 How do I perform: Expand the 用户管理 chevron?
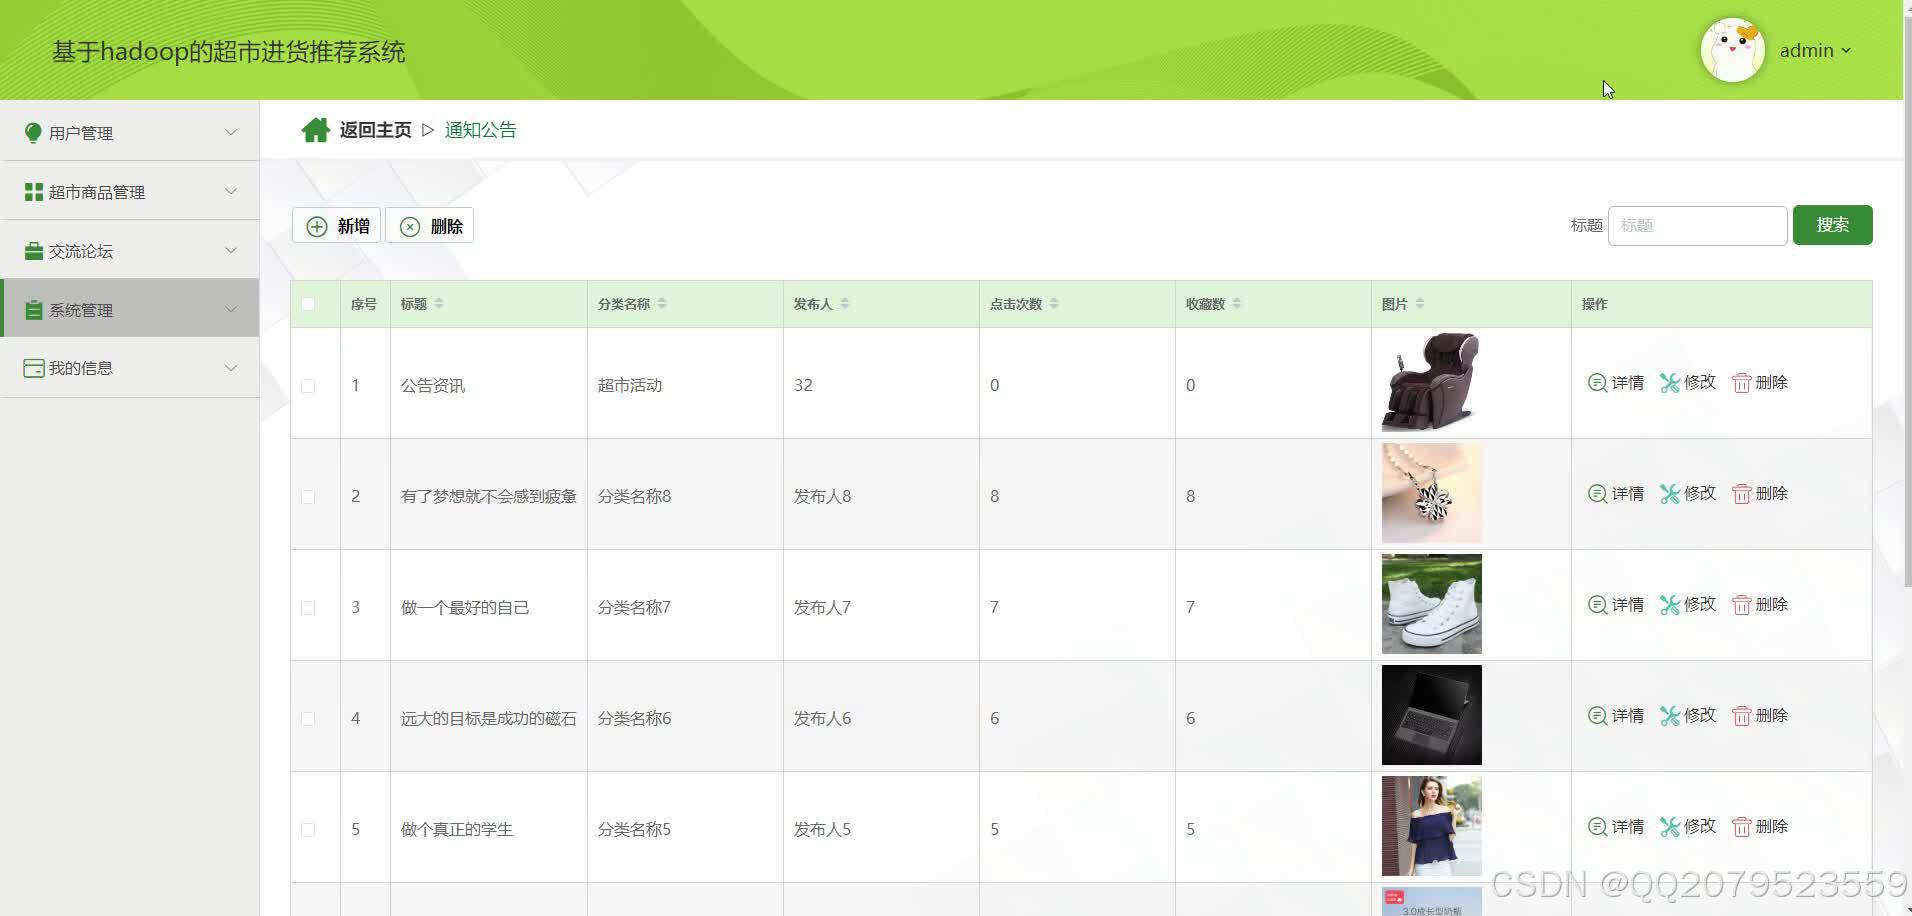(x=231, y=132)
